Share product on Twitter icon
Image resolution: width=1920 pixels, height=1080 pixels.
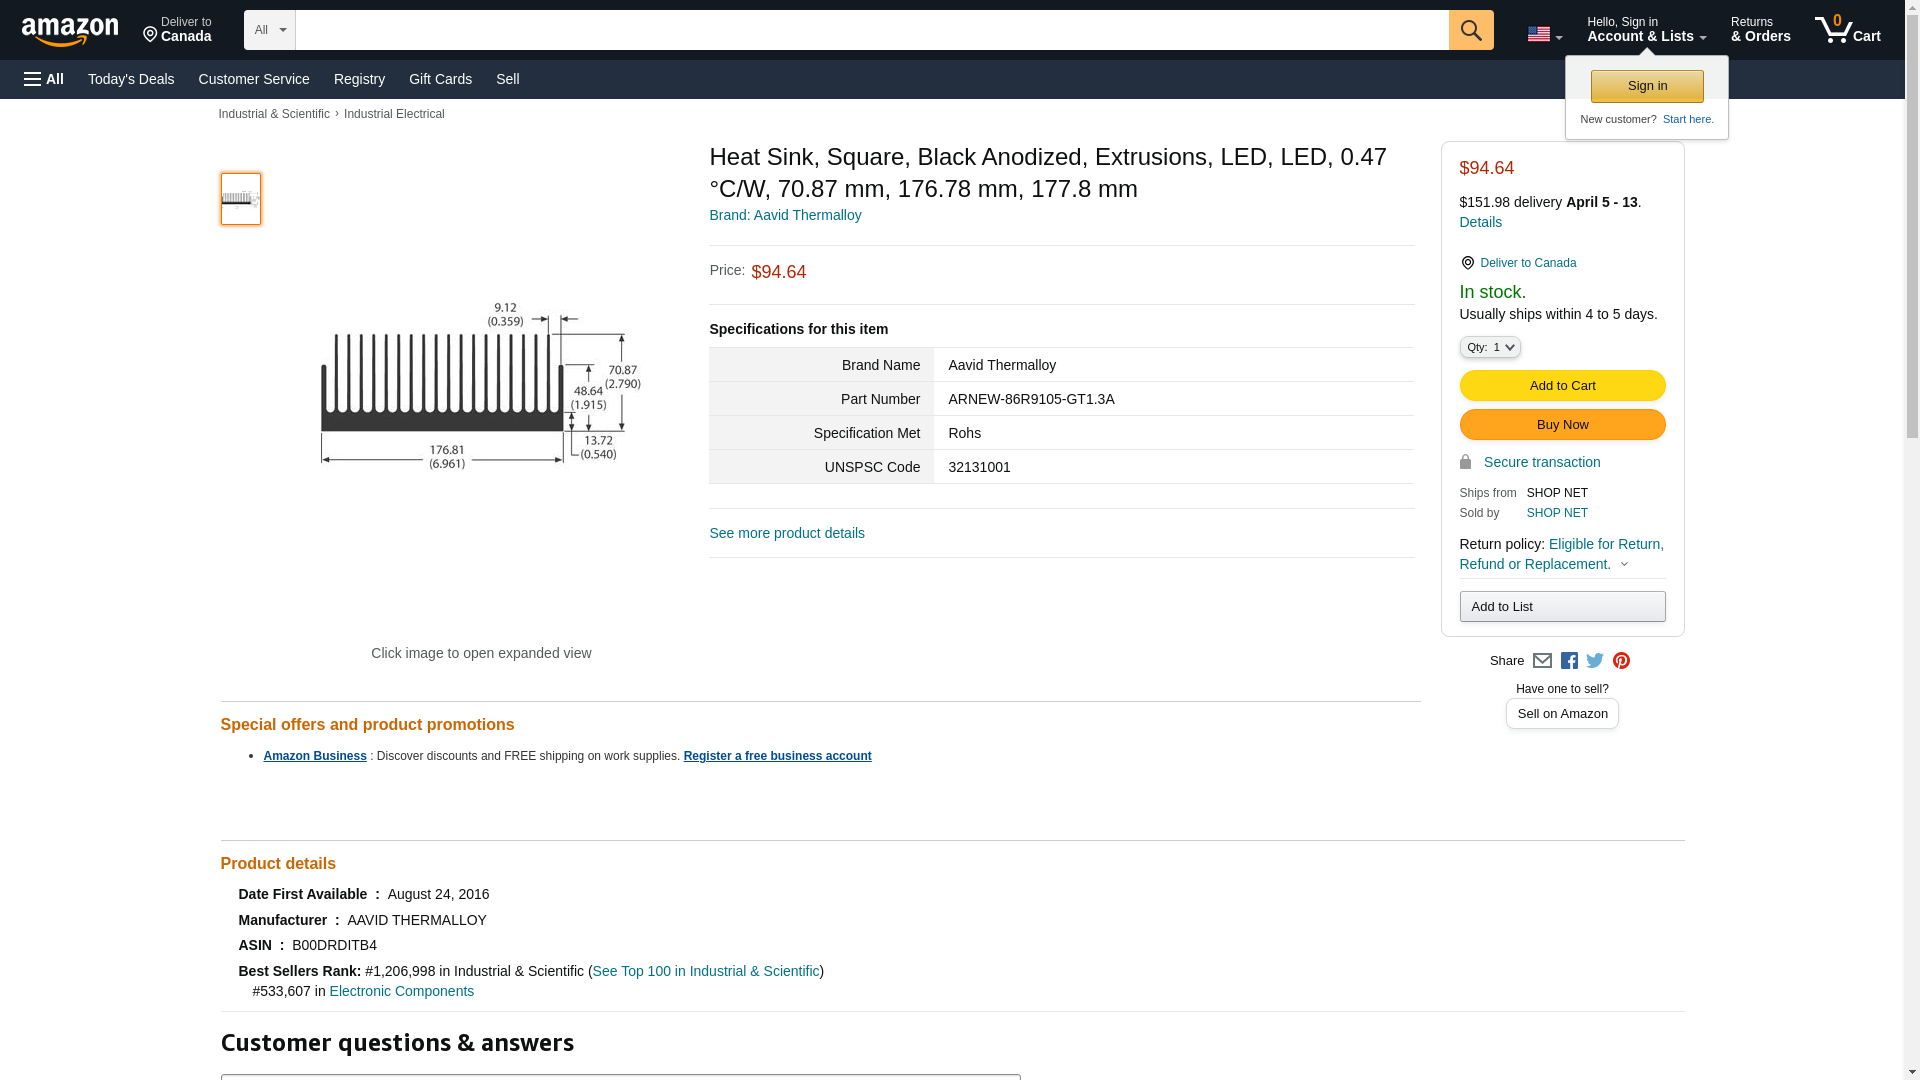(x=1595, y=661)
